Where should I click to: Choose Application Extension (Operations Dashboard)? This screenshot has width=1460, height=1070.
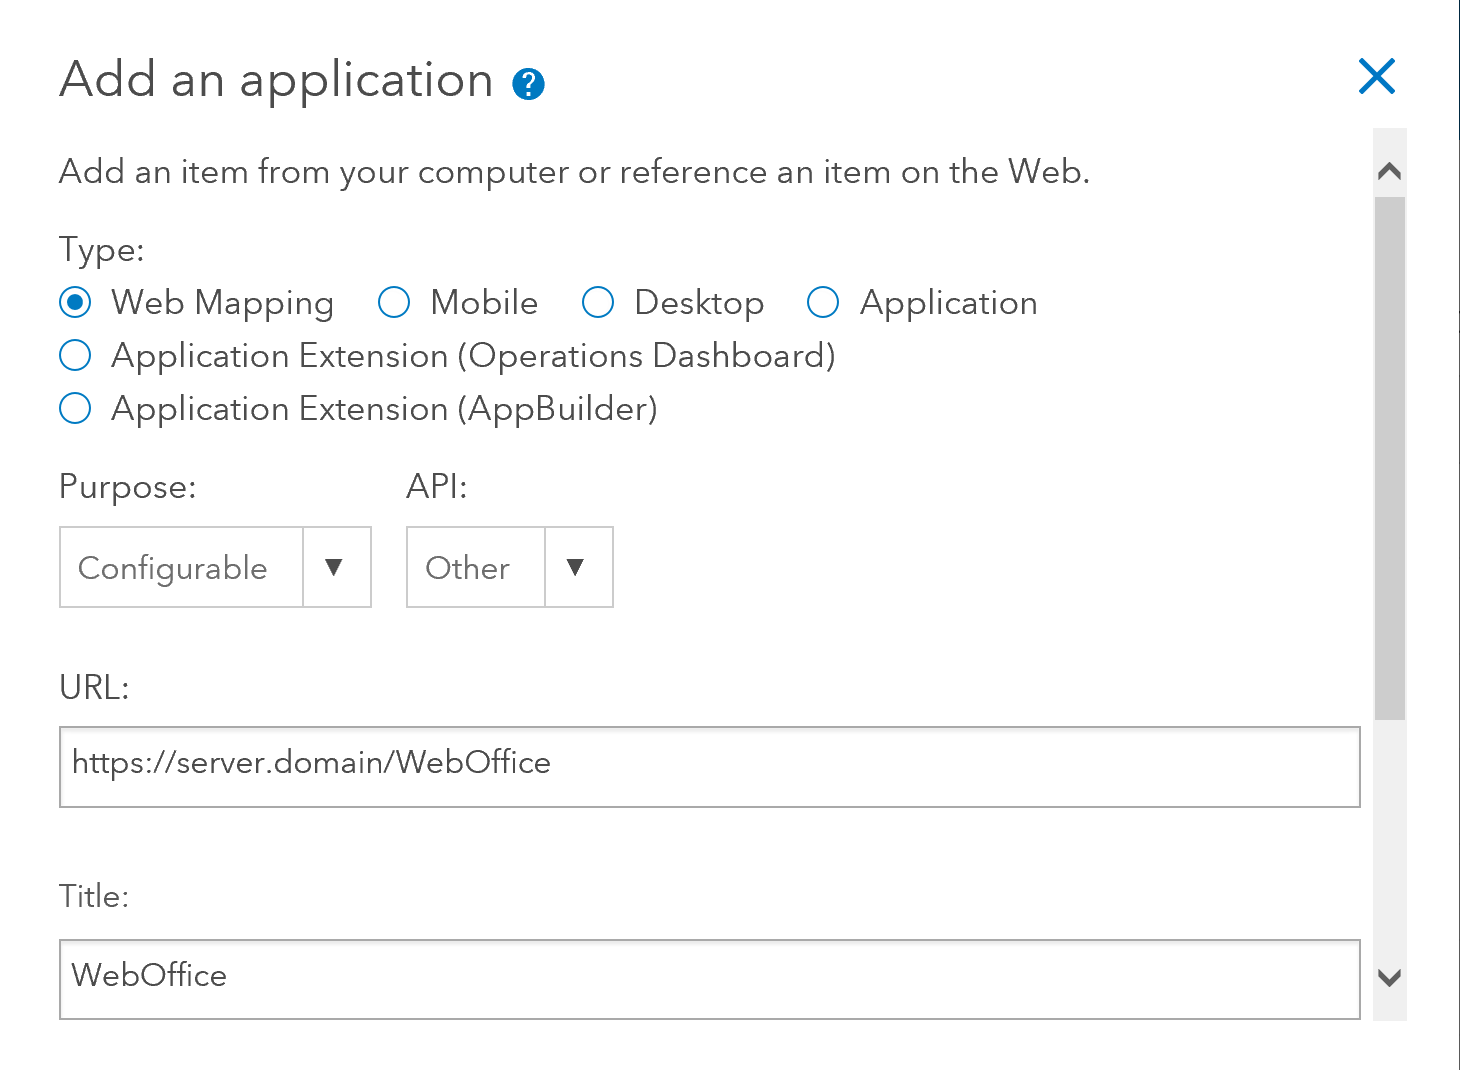[75, 355]
